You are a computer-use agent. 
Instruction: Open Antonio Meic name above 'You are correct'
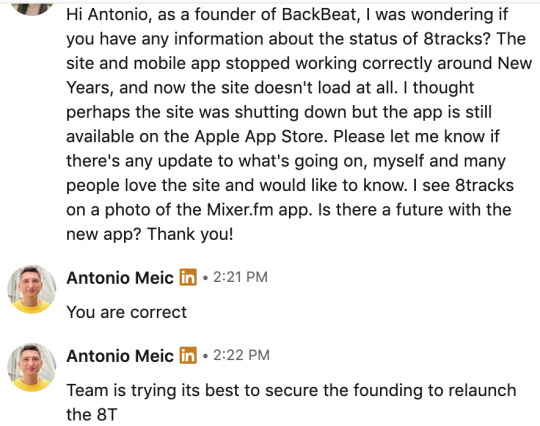coord(120,278)
